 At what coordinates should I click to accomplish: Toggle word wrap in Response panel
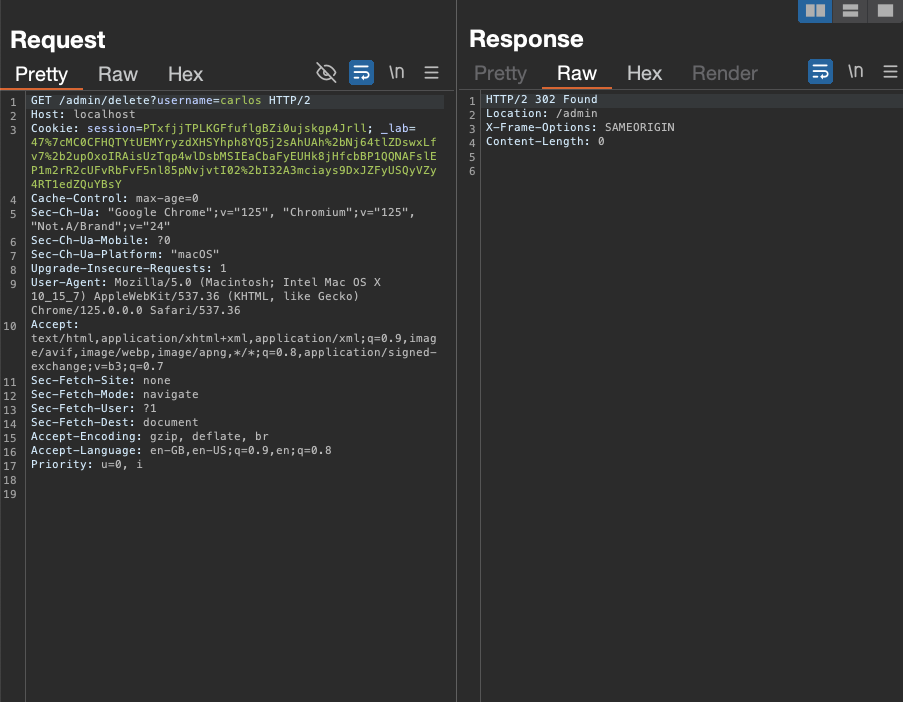(820, 72)
